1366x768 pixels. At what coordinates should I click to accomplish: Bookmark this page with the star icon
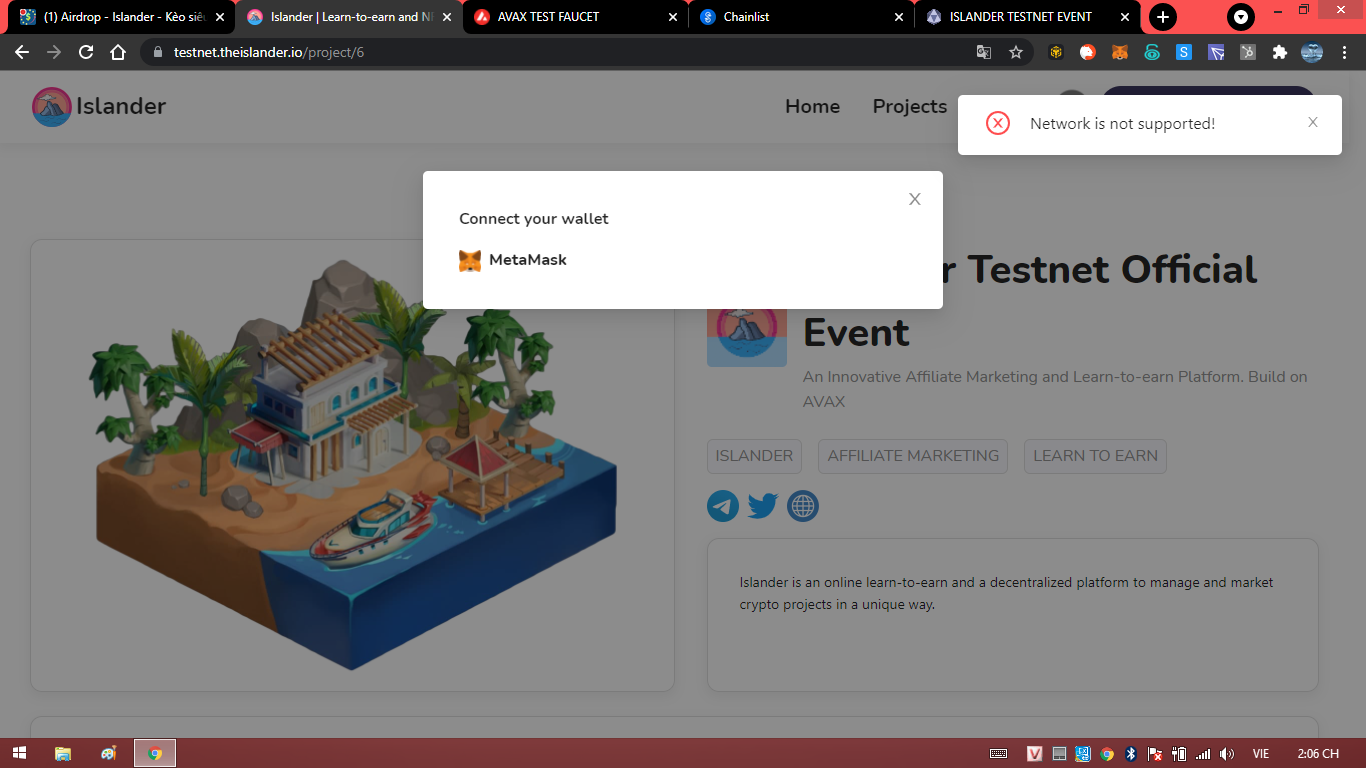pos(1016,52)
